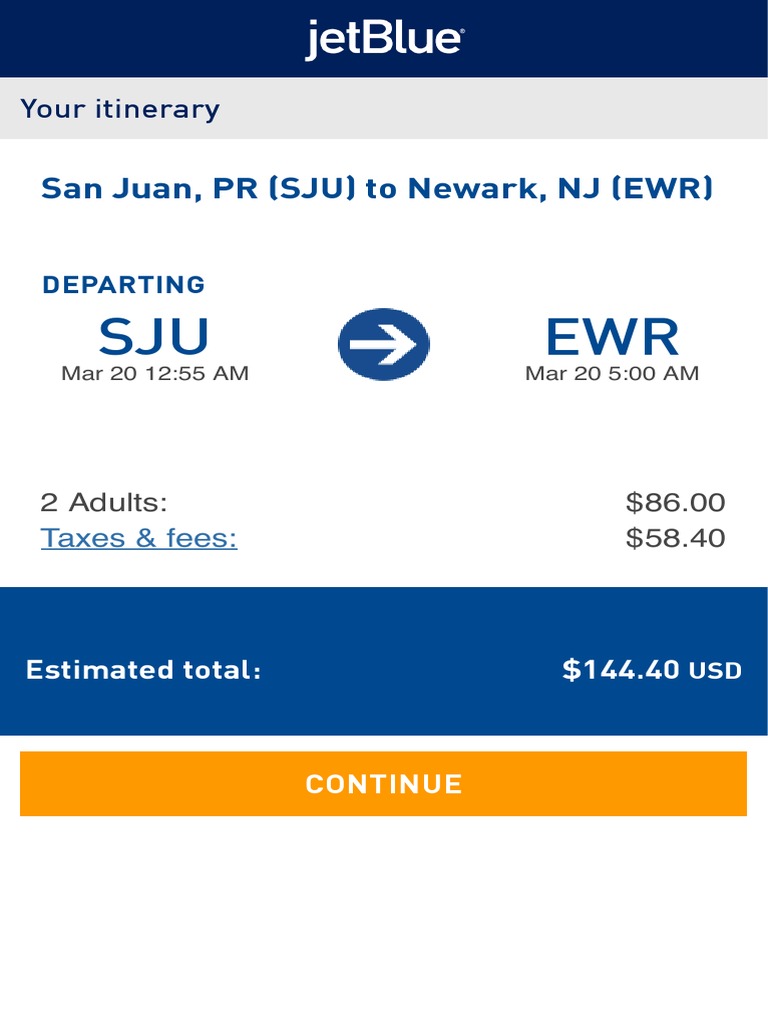Select the large SJU airport code
This screenshot has height=1024, width=768.
coord(154,337)
